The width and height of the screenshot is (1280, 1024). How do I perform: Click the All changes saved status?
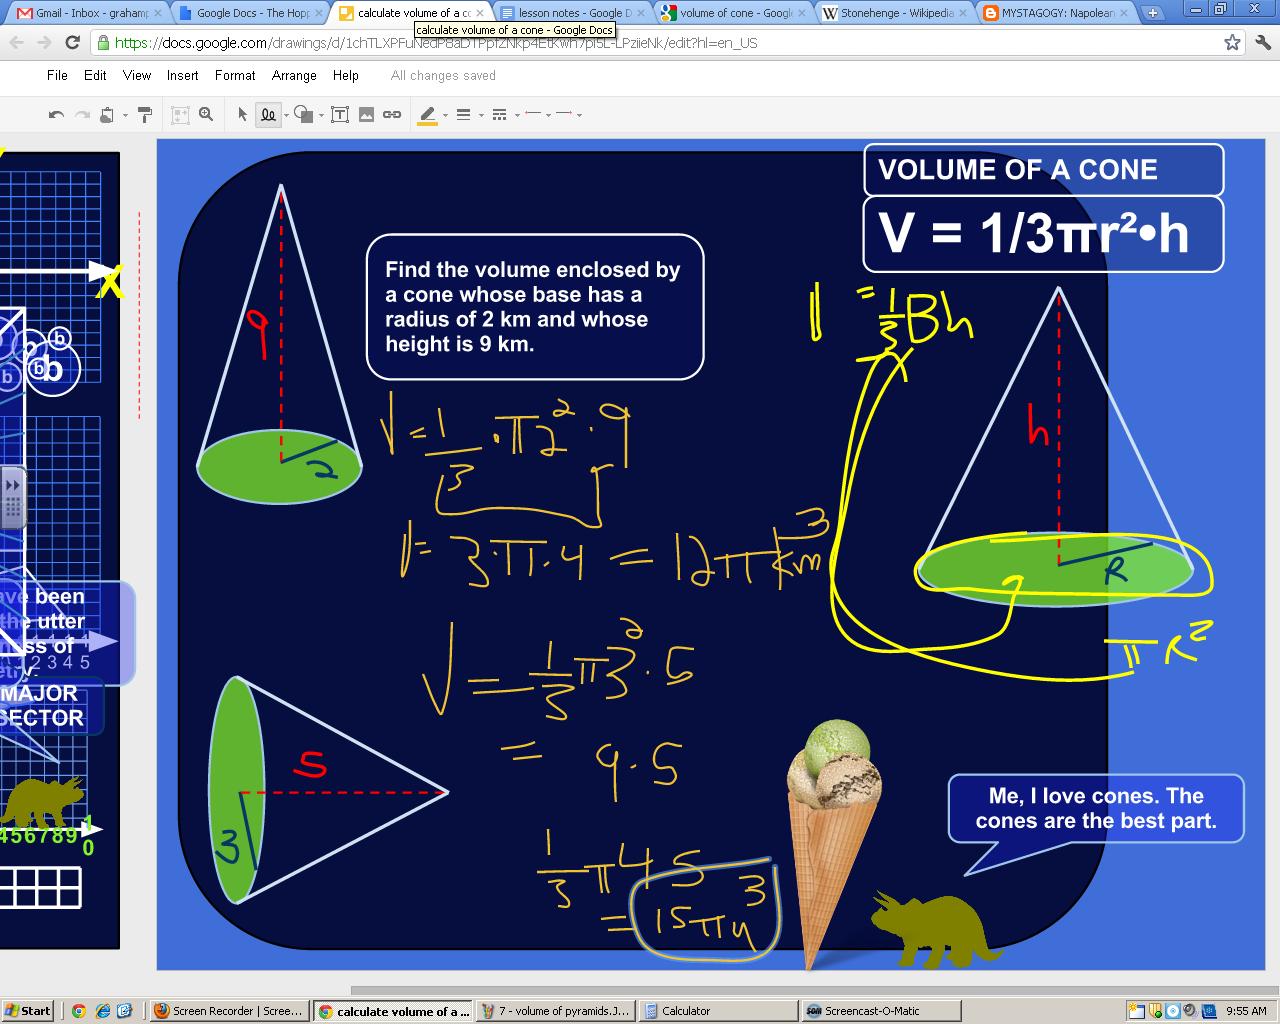tap(443, 76)
